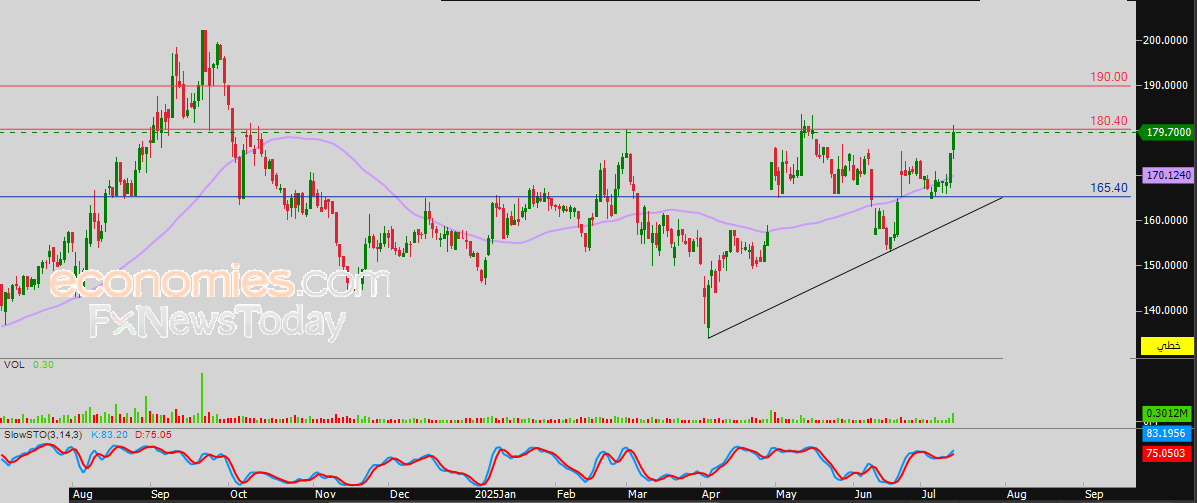1197x503 pixels.
Task: Select the 180.40 resistance level label
Action: (x=1108, y=121)
